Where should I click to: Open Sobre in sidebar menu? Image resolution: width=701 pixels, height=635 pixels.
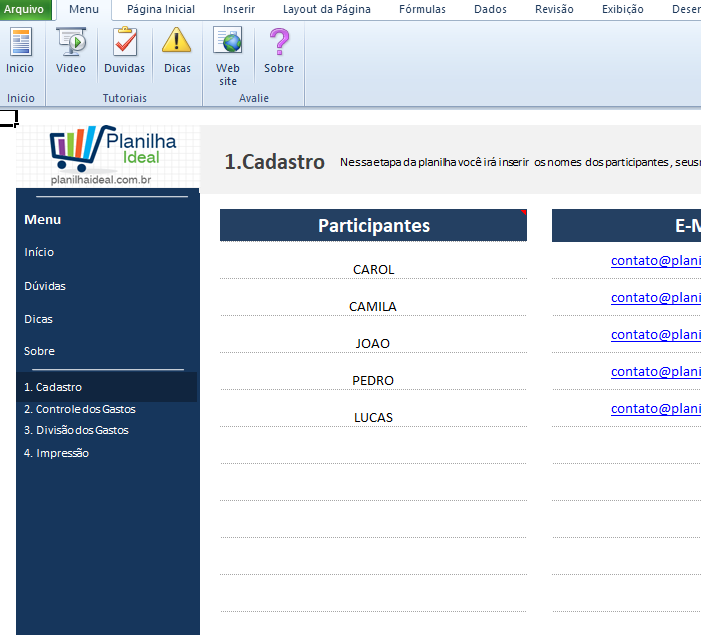pyautogui.click(x=39, y=351)
